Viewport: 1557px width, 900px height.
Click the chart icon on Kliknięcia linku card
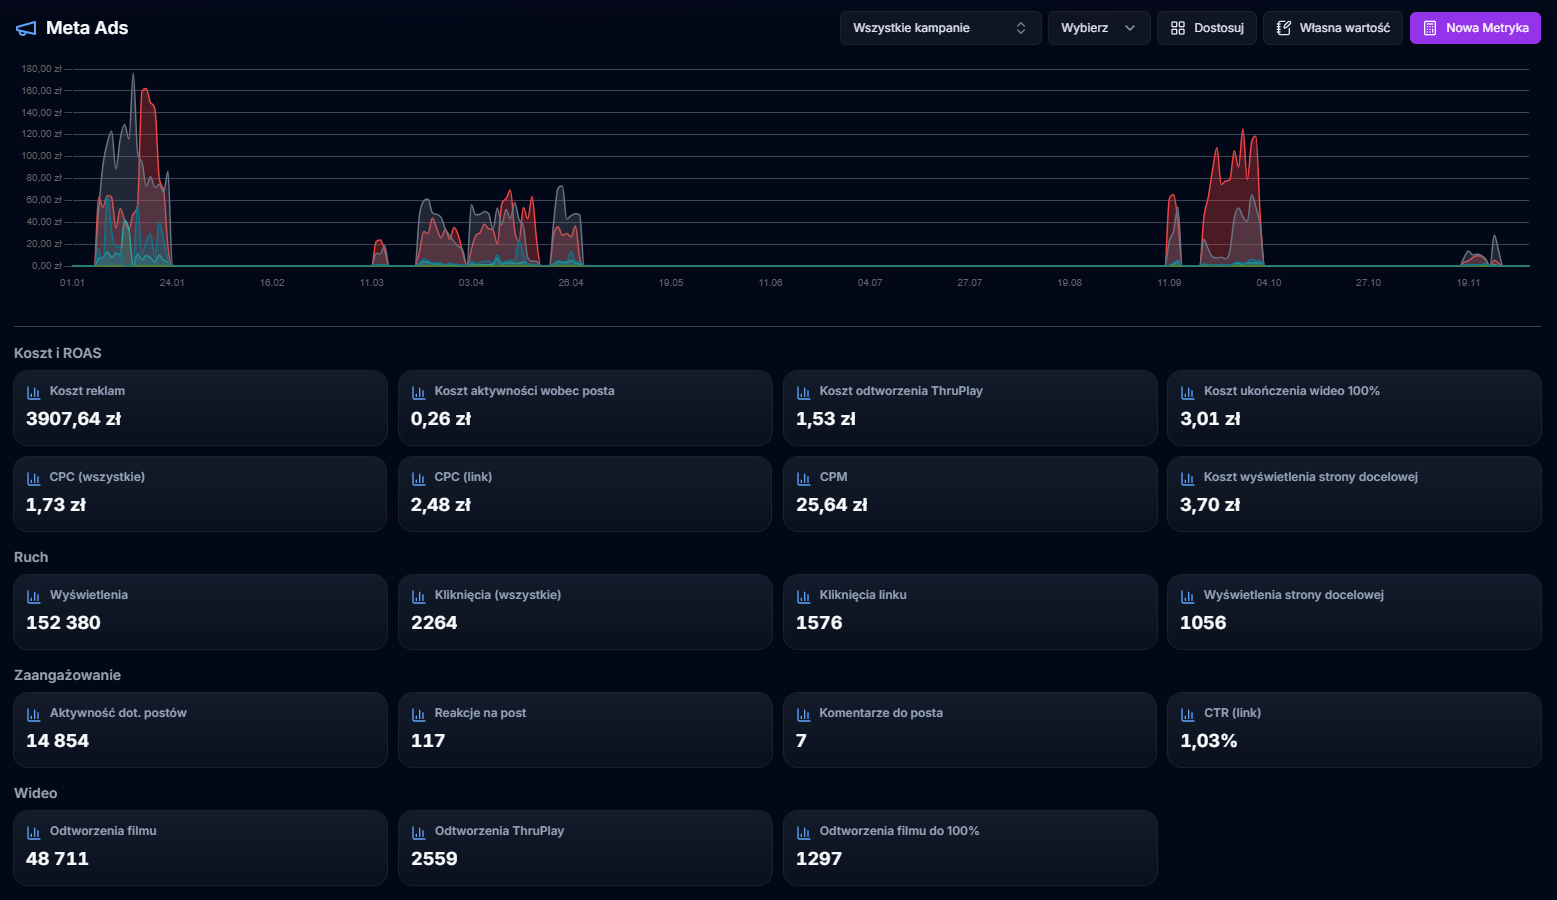click(802, 595)
